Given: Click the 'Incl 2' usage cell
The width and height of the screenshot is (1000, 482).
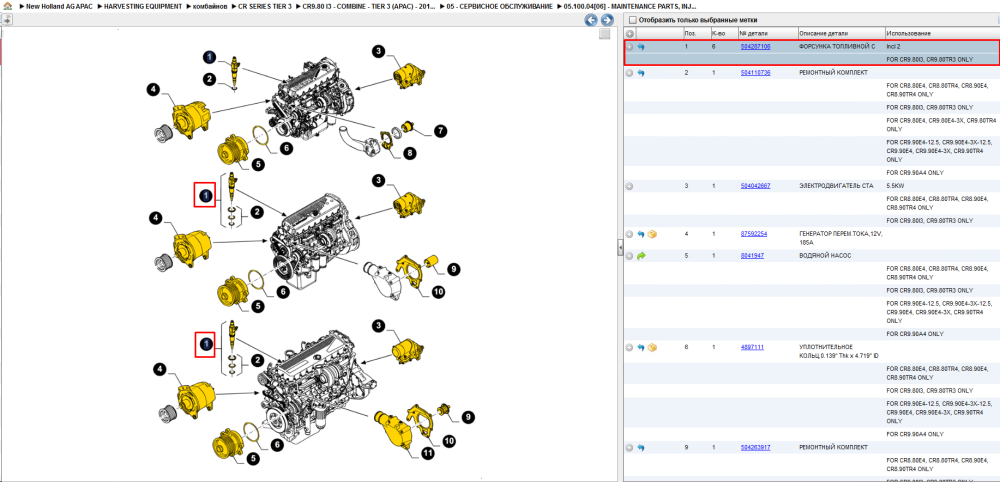Looking at the screenshot, I should coord(893,47).
